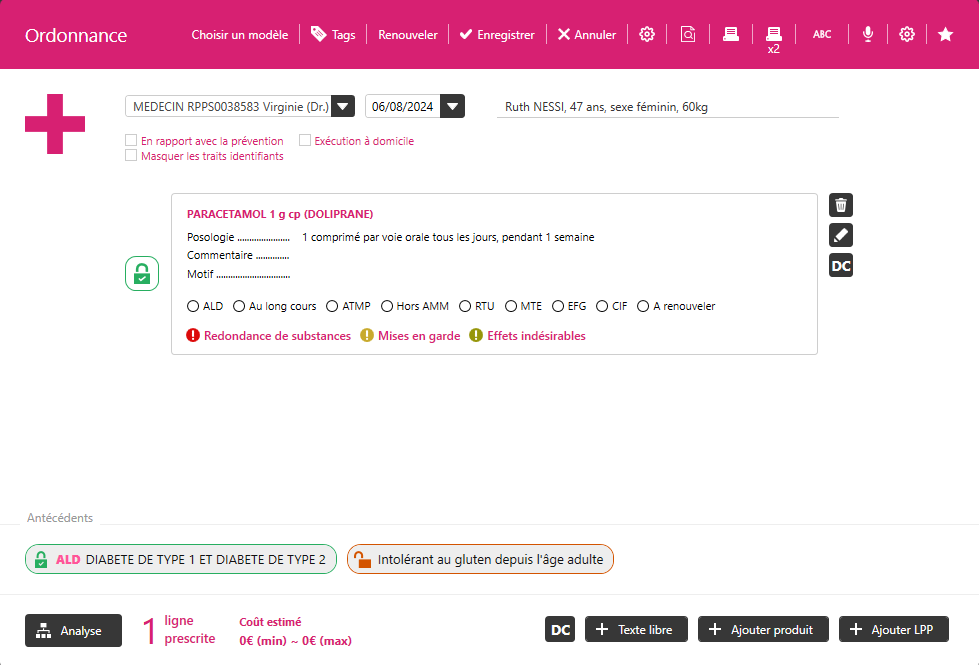979x665 pixels.
Task: Click the Analyse button
Action: pyautogui.click(x=73, y=631)
